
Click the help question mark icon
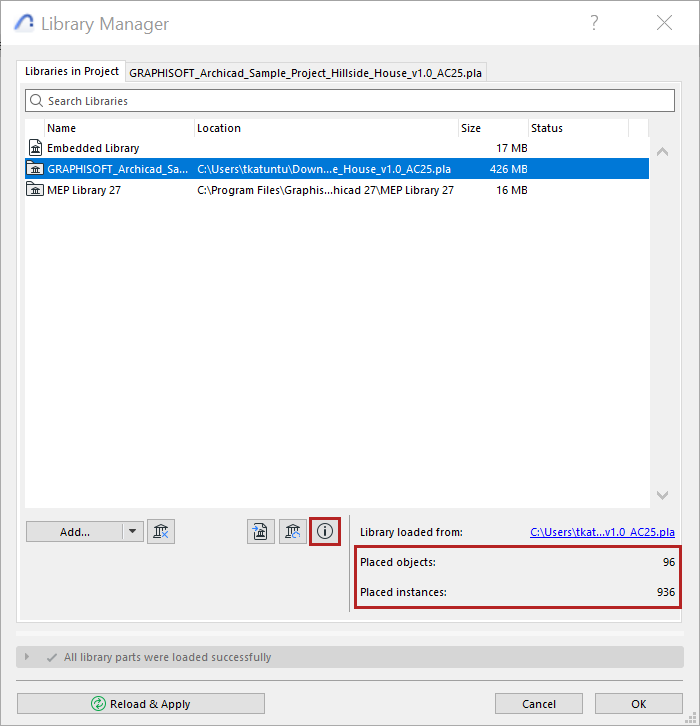click(594, 22)
